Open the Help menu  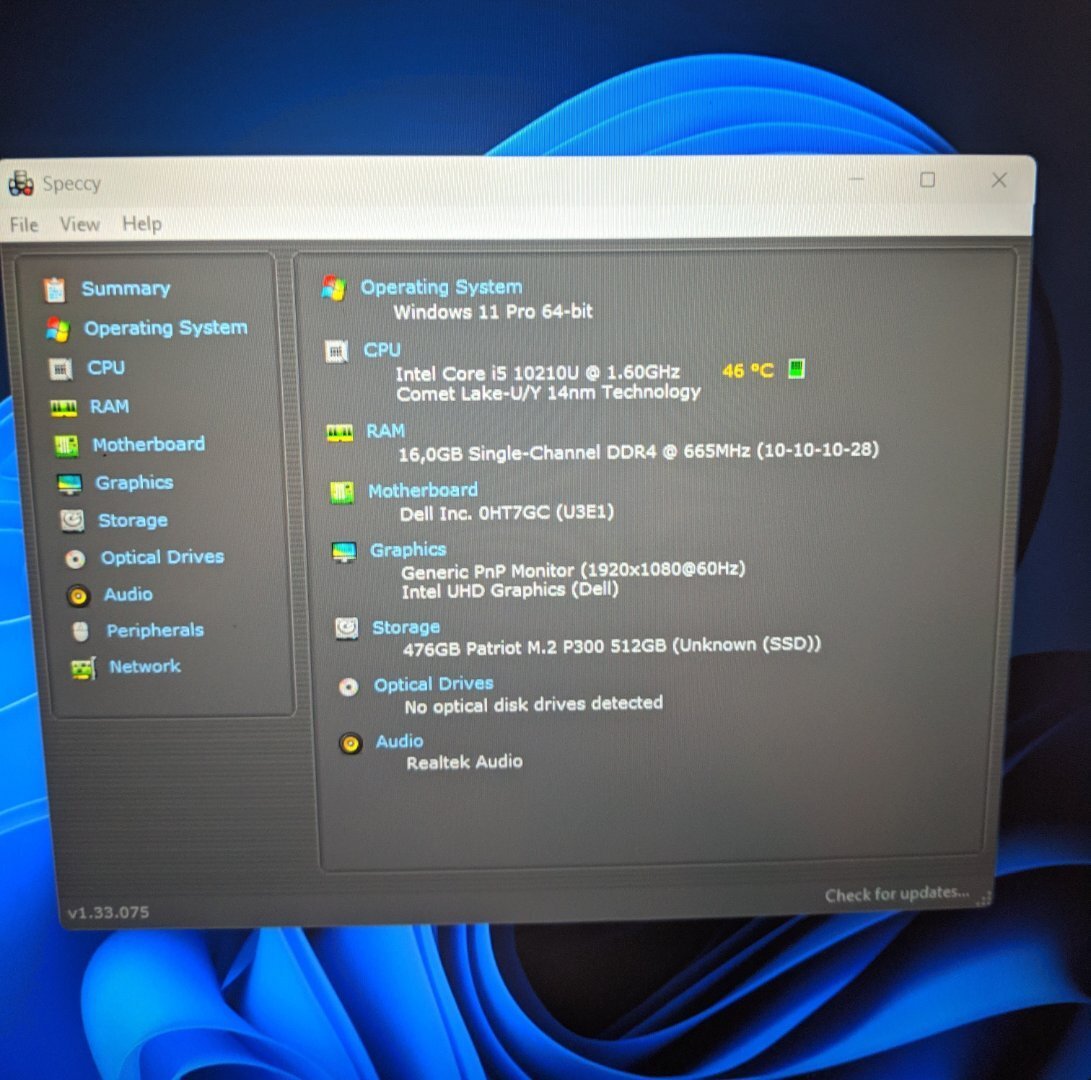coord(142,223)
